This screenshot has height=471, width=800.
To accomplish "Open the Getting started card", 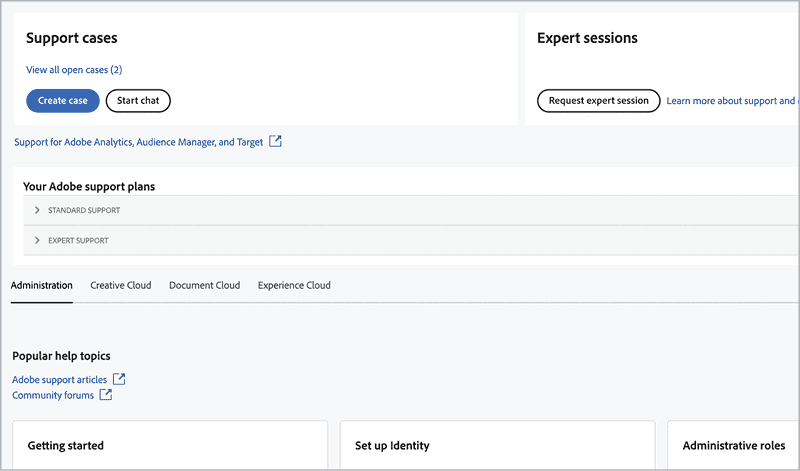I will pyautogui.click(x=170, y=445).
